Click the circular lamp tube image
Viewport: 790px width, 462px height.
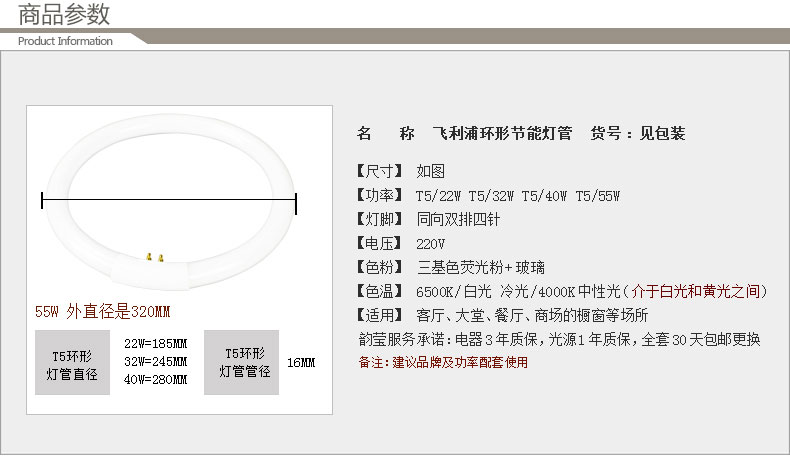(169, 202)
